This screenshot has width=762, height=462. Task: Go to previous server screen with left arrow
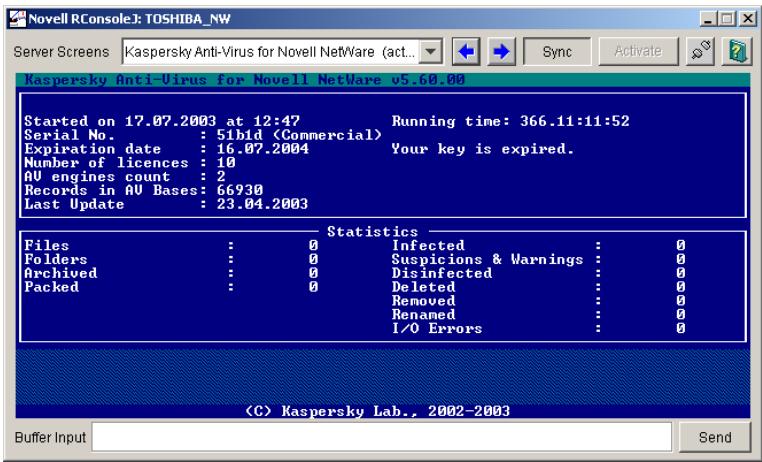coord(466,51)
